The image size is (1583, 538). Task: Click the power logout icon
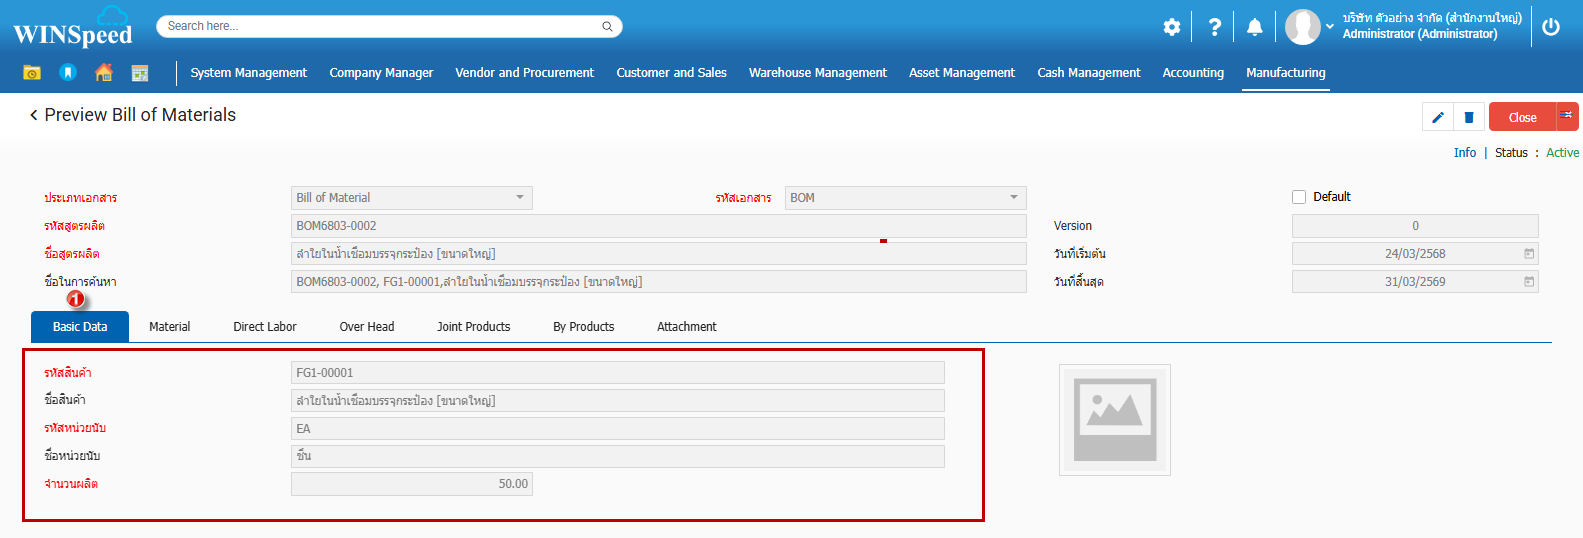pos(1551,27)
